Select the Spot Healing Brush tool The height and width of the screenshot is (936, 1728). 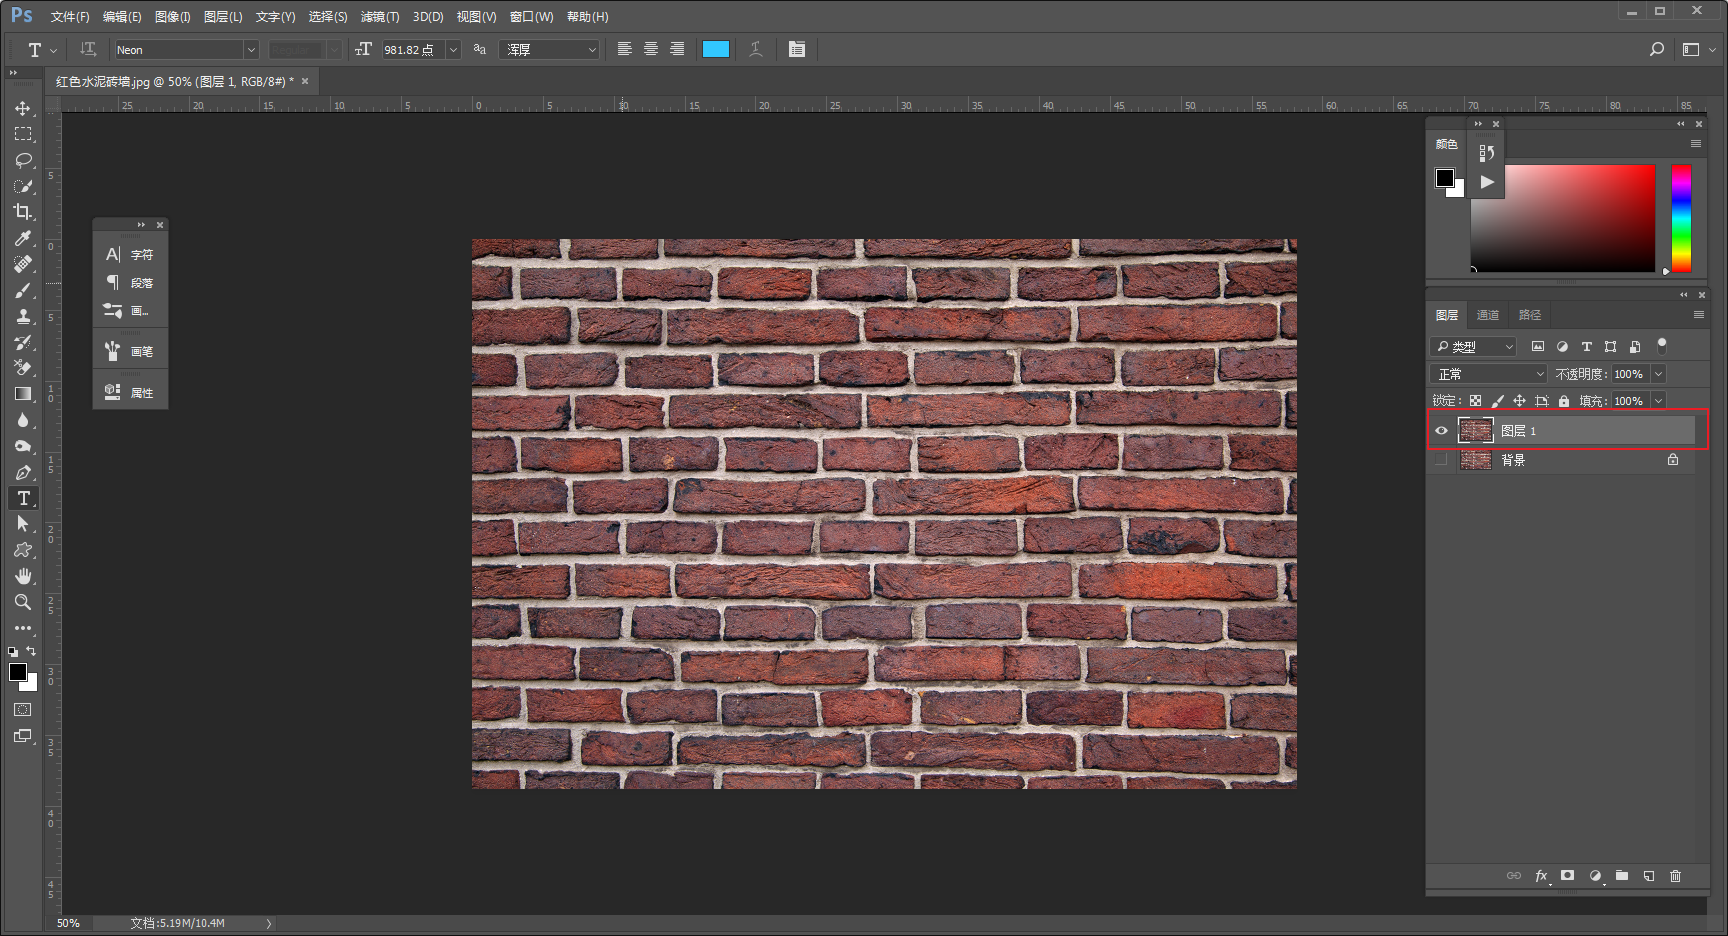click(x=23, y=264)
